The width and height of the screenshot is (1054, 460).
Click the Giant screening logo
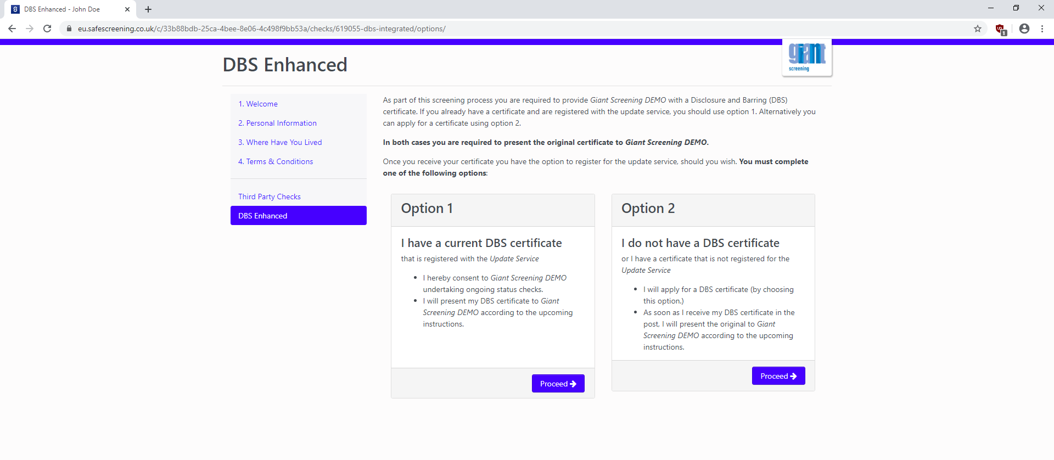coord(806,57)
